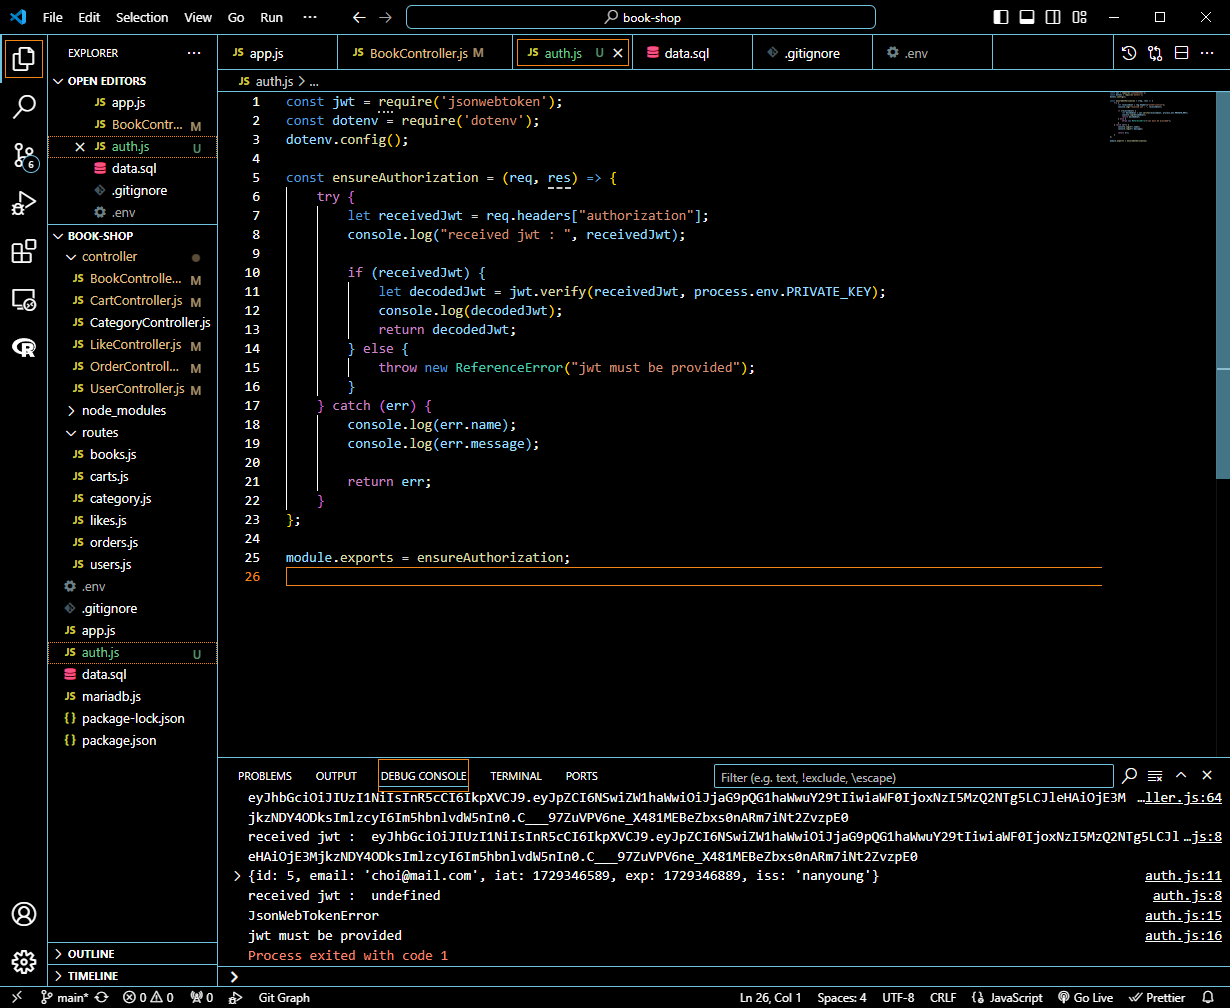The width and height of the screenshot is (1230, 1008).
Task: Switch to the BookController.js editor tab
Action: [426, 53]
